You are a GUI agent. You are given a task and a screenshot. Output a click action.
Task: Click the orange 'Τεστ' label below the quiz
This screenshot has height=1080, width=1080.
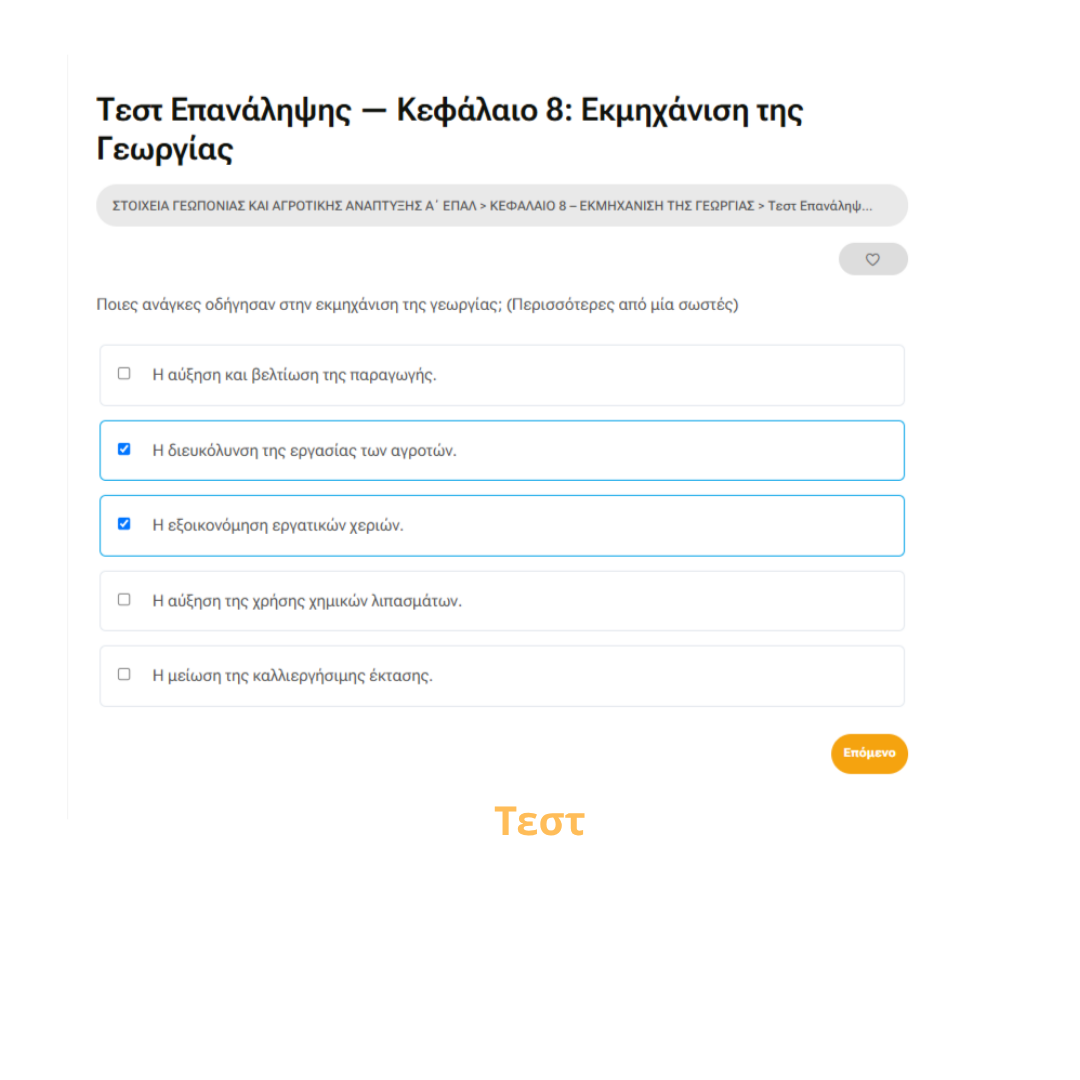539,821
